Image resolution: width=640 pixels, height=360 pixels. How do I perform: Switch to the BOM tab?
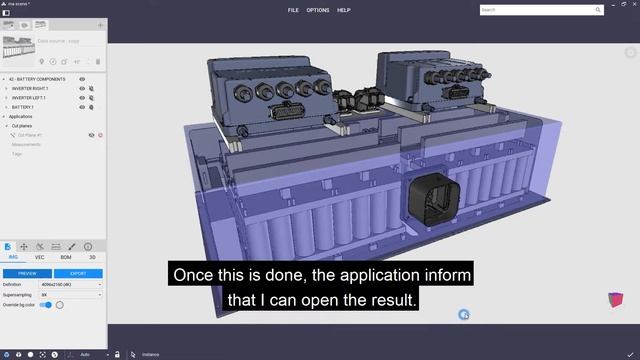point(66,257)
